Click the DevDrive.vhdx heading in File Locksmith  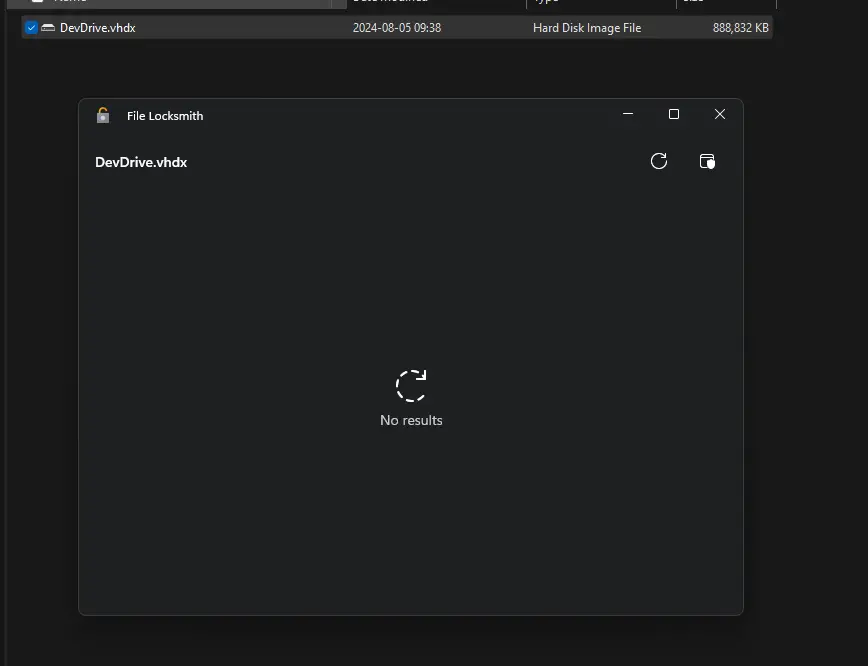[x=141, y=162]
